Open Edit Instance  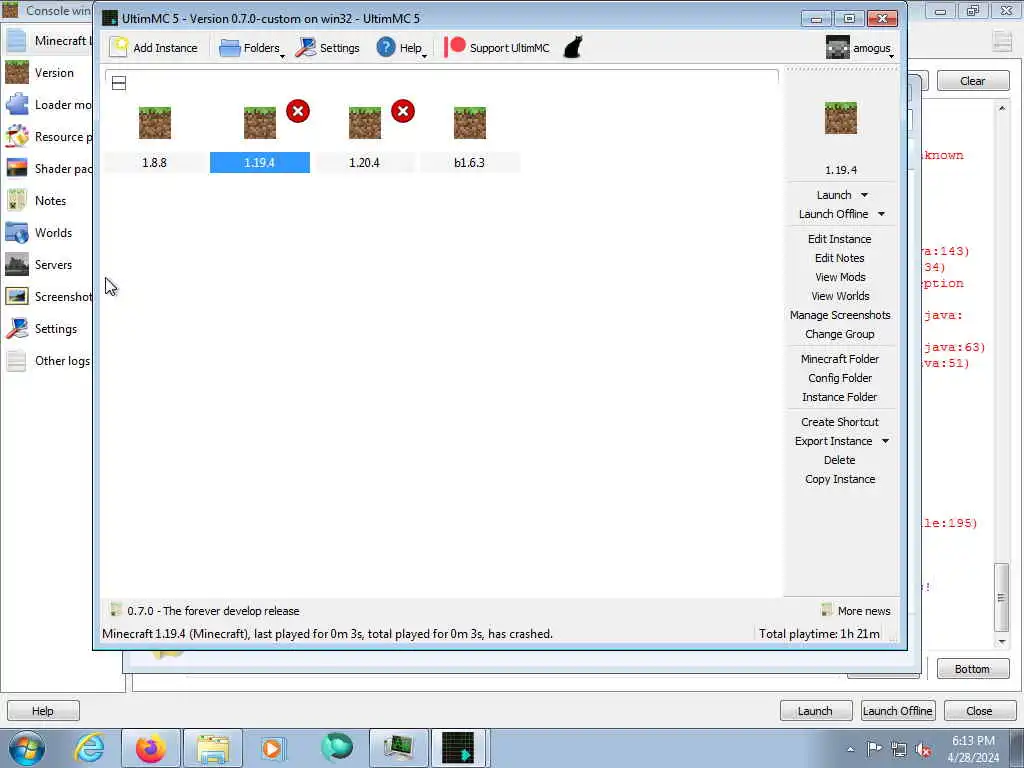[x=840, y=239]
